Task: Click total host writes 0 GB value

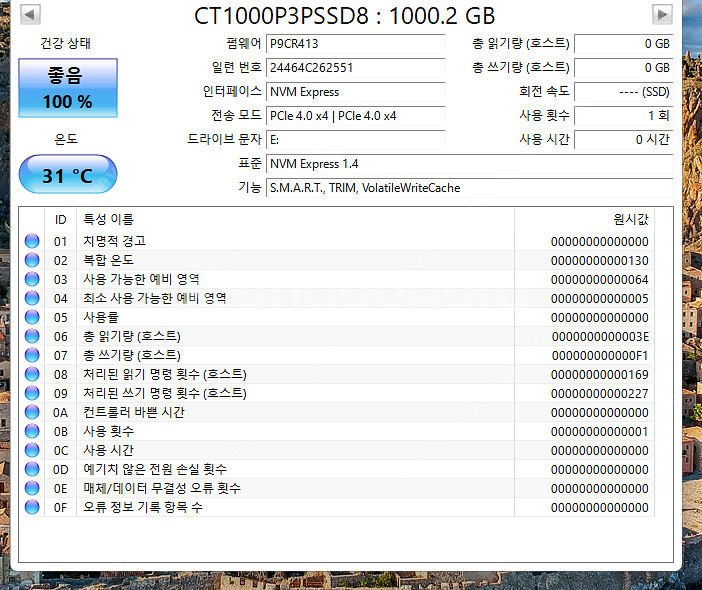Action: point(624,68)
